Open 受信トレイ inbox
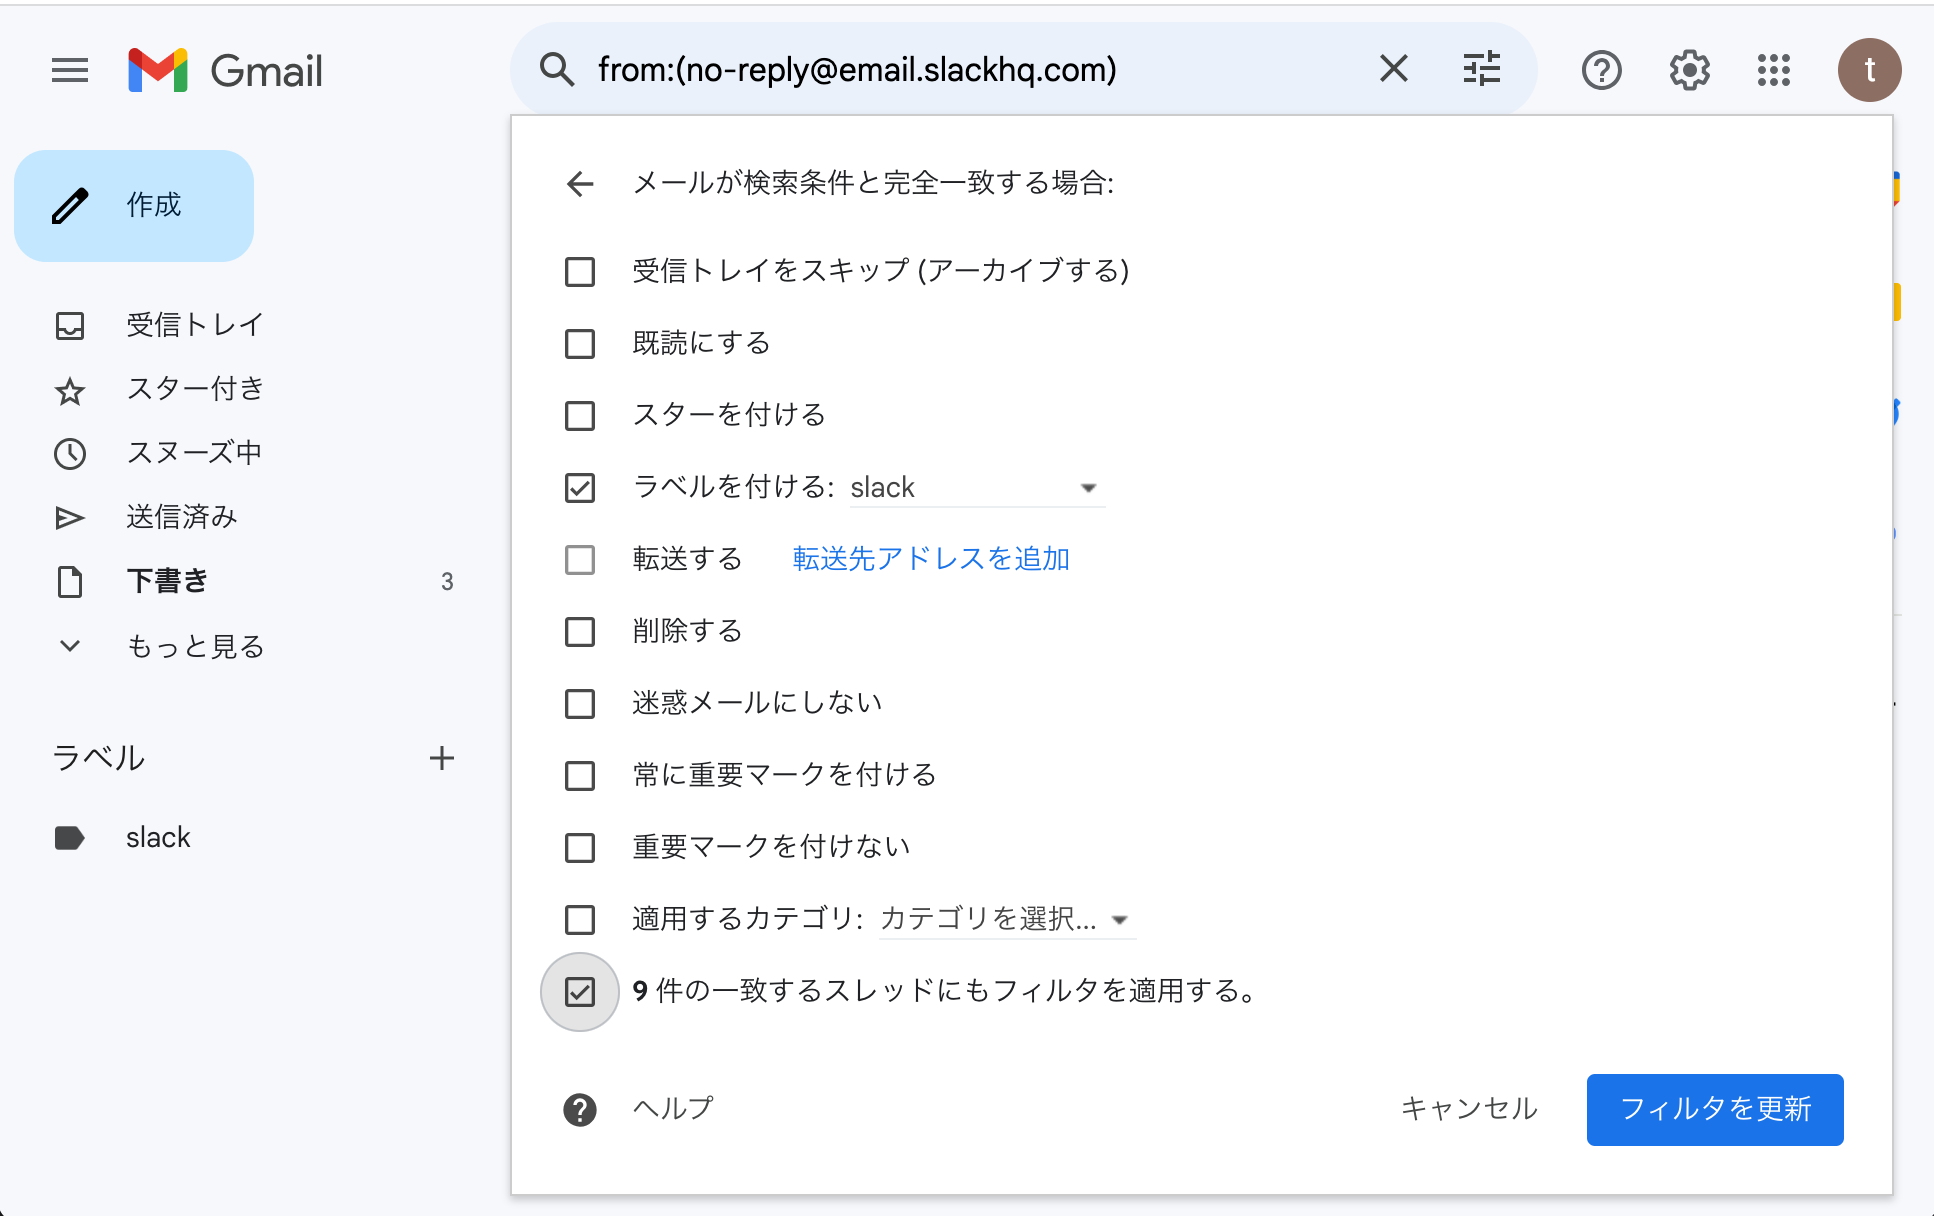This screenshot has width=1934, height=1216. [x=194, y=325]
